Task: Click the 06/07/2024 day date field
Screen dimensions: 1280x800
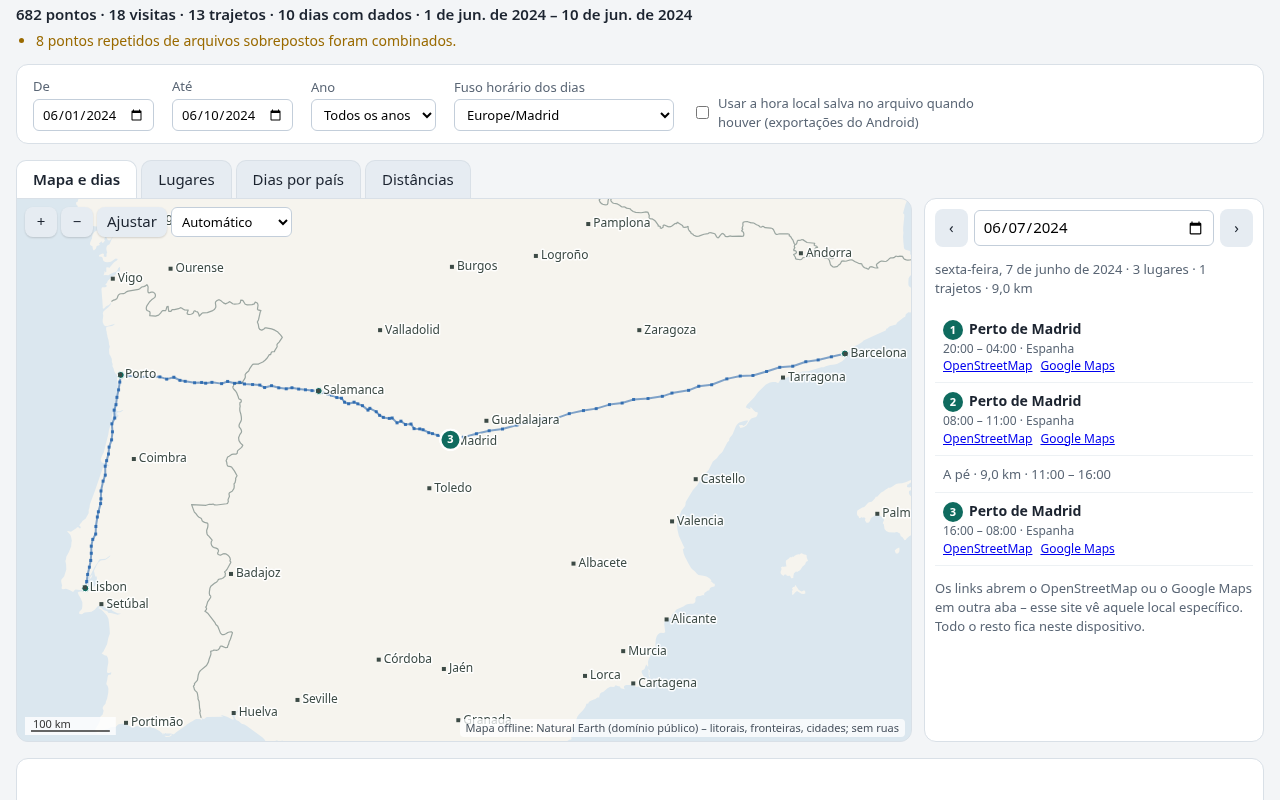Action: click(x=1094, y=228)
